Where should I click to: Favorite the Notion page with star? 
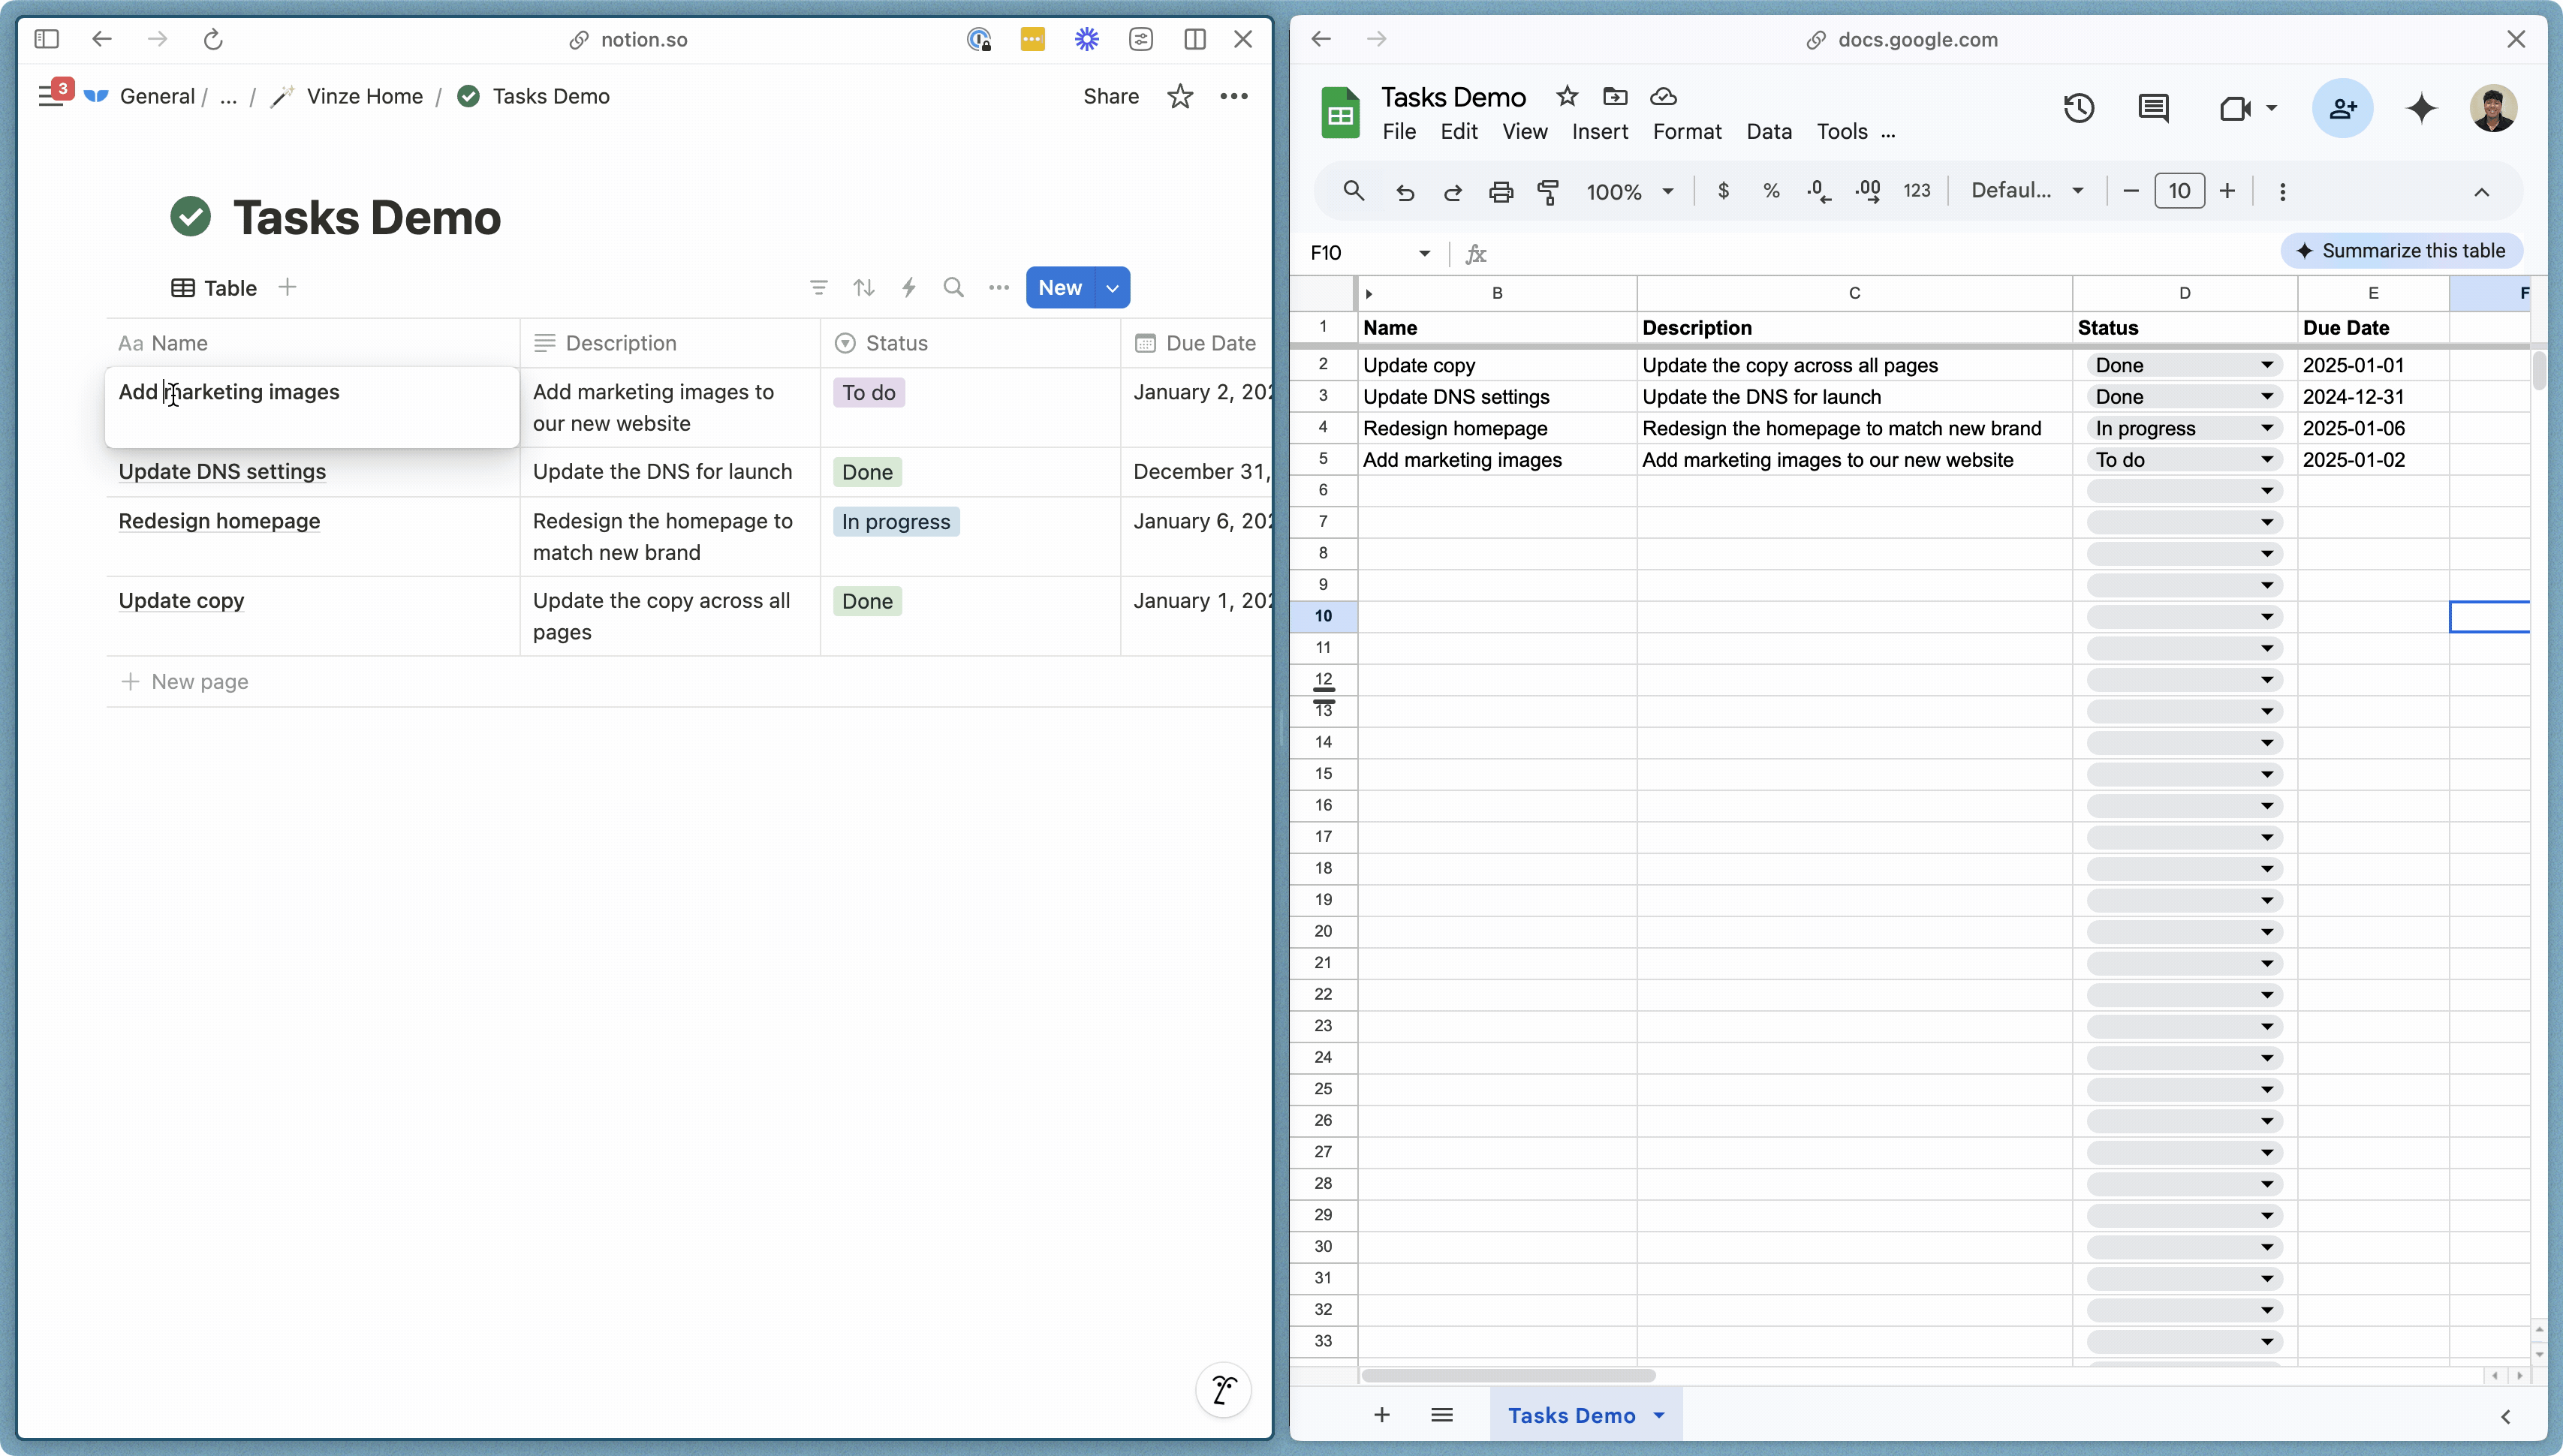(1180, 96)
